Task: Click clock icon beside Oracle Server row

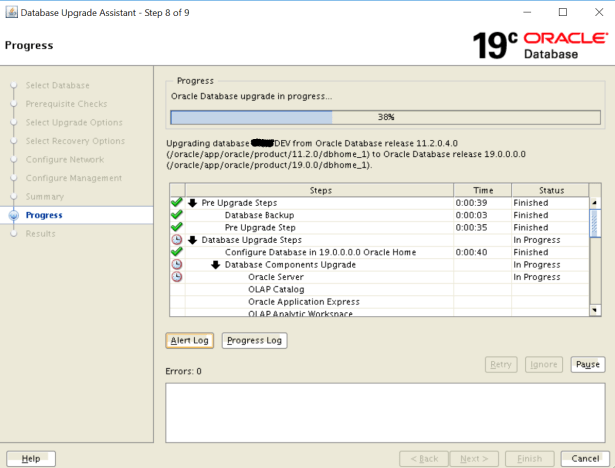Action: click(177, 277)
